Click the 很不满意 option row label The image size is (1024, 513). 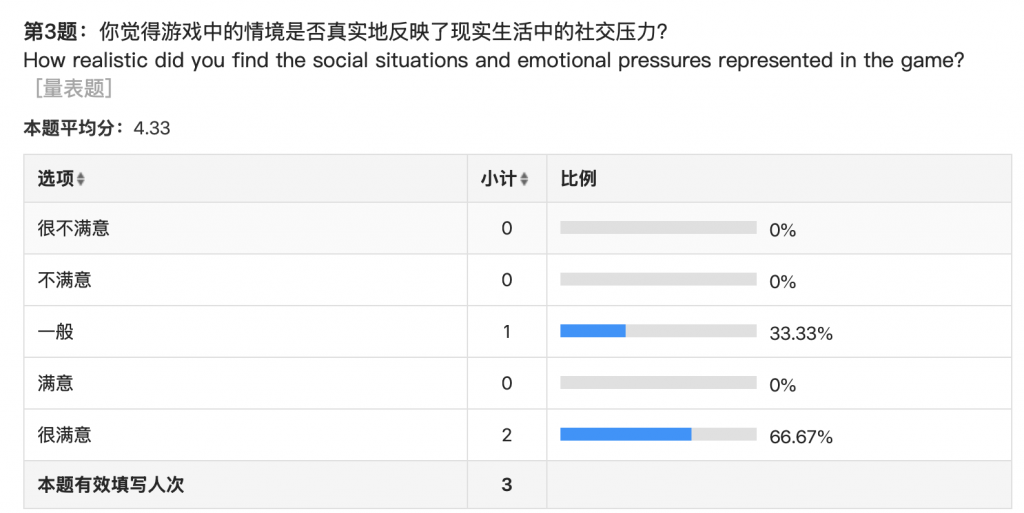(x=74, y=228)
